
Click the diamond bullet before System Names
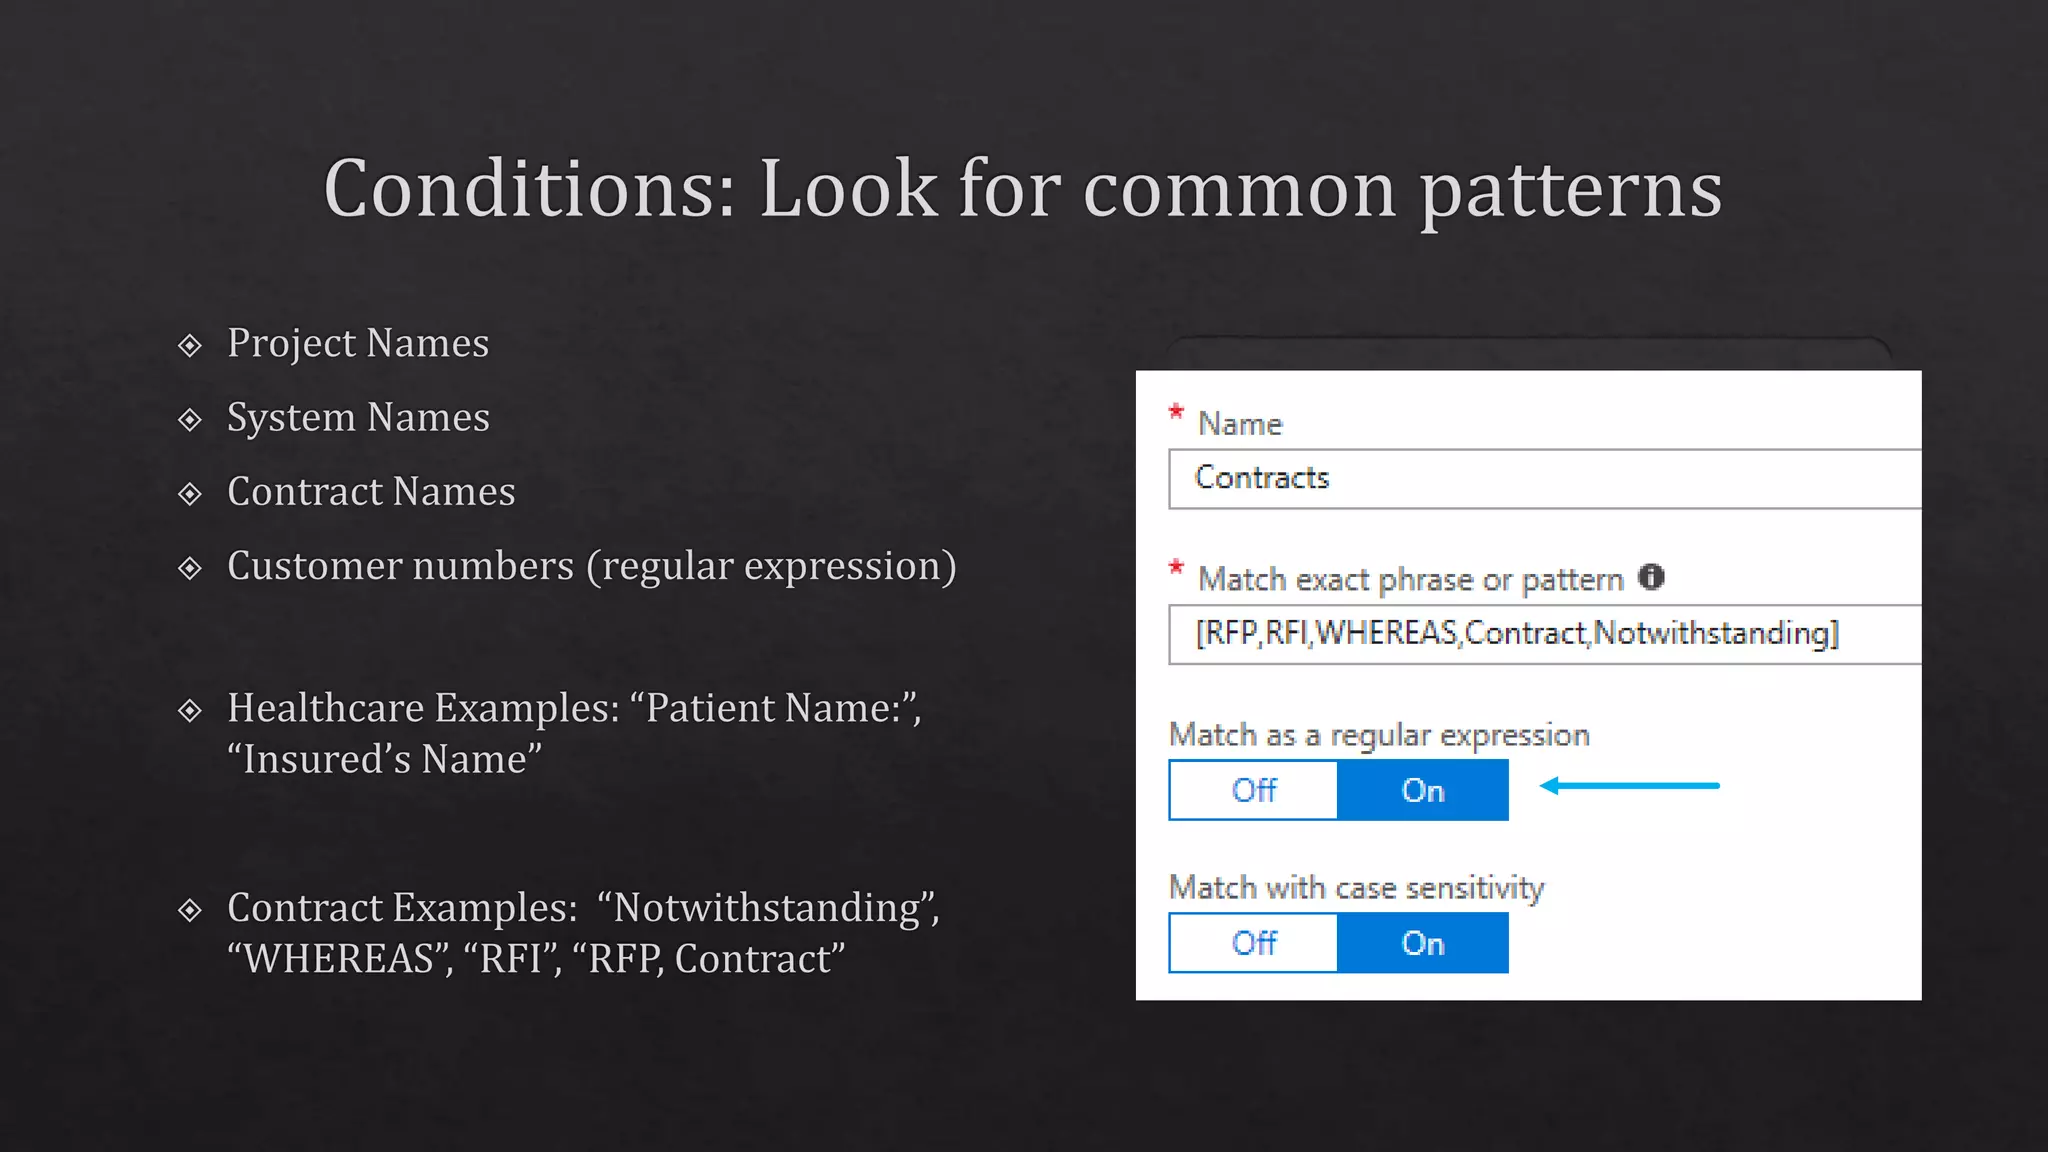coord(190,420)
